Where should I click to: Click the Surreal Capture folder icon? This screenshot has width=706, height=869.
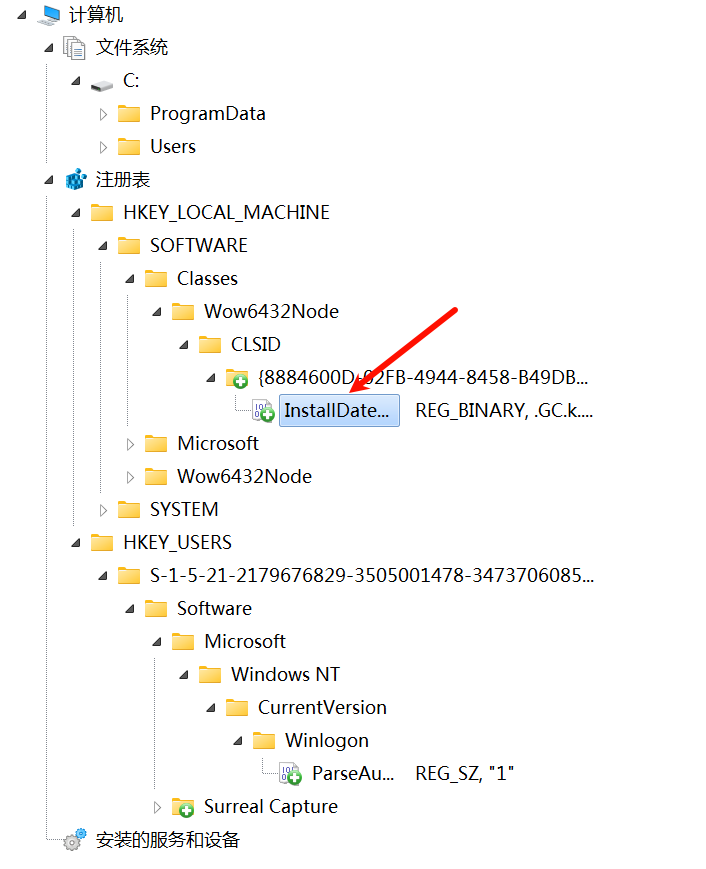183,806
